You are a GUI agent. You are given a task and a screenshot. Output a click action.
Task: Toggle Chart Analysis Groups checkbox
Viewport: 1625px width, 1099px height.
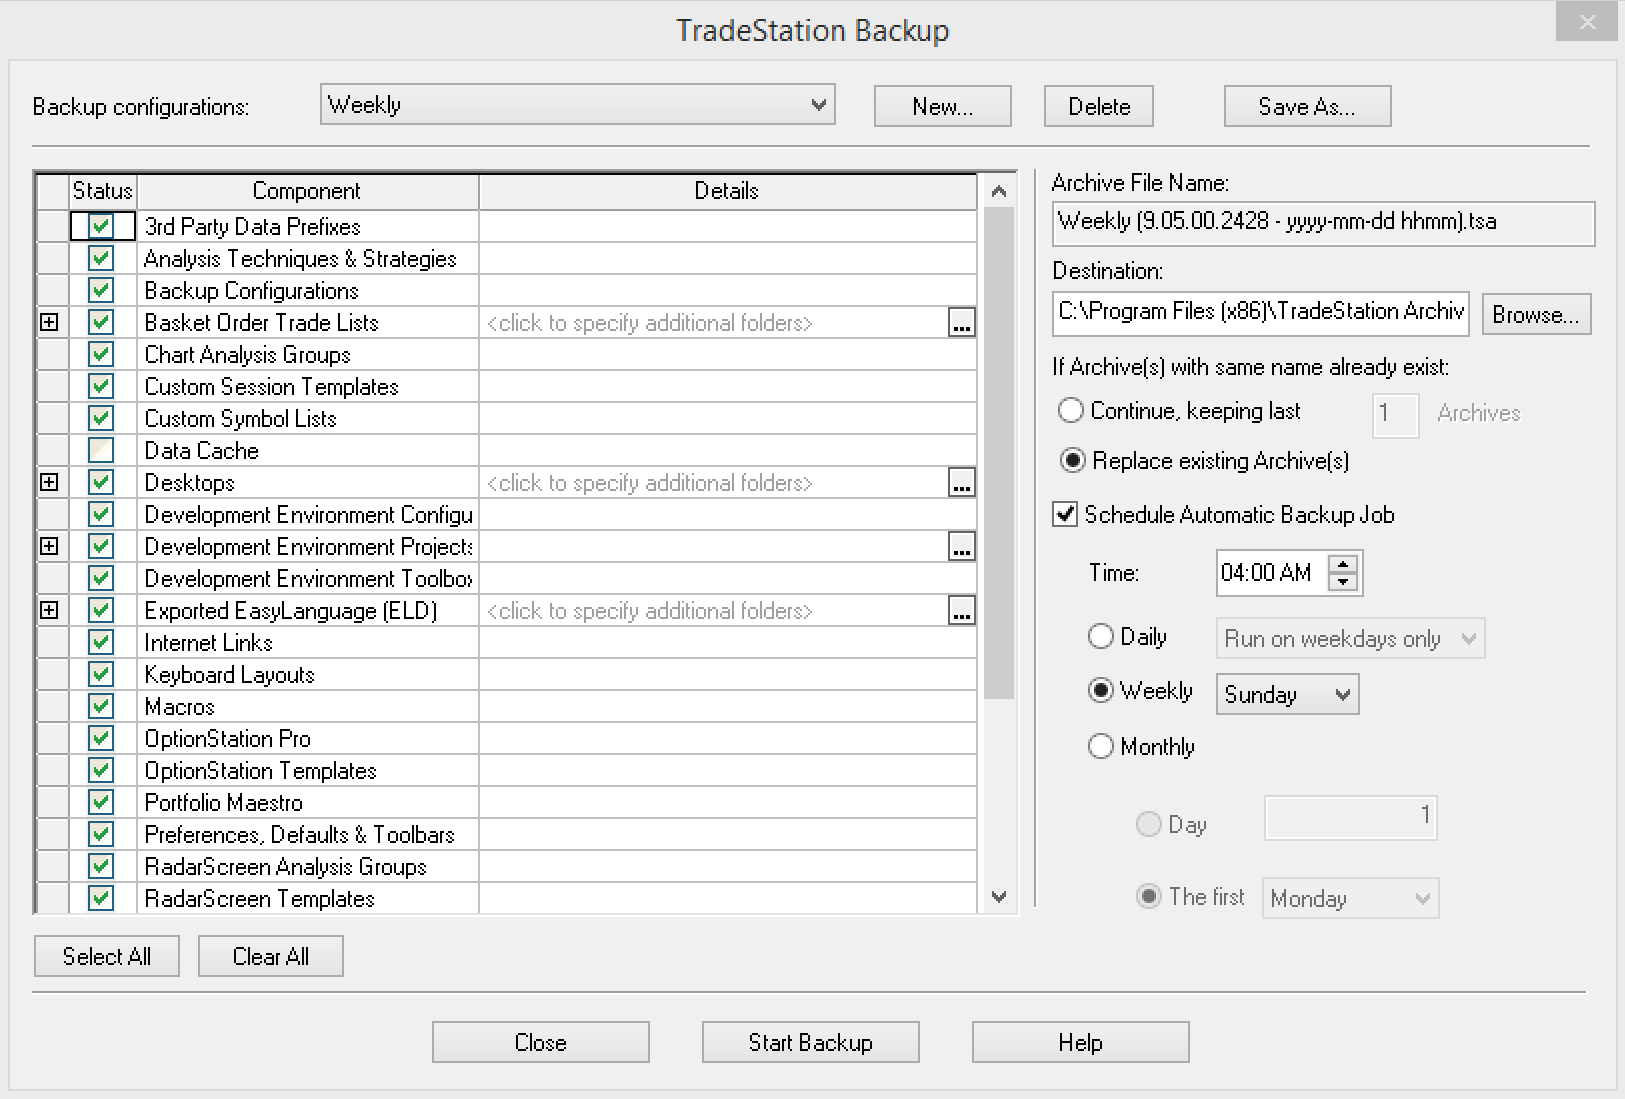pyautogui.click(x=101, y=354)
